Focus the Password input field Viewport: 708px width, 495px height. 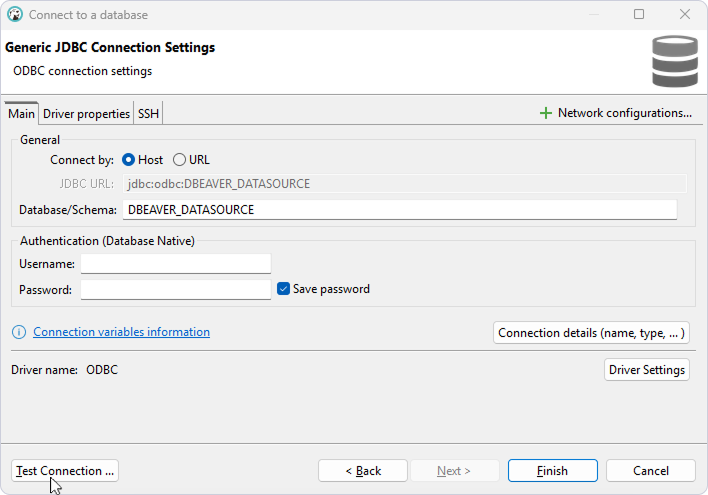click(x=176, y=290)
